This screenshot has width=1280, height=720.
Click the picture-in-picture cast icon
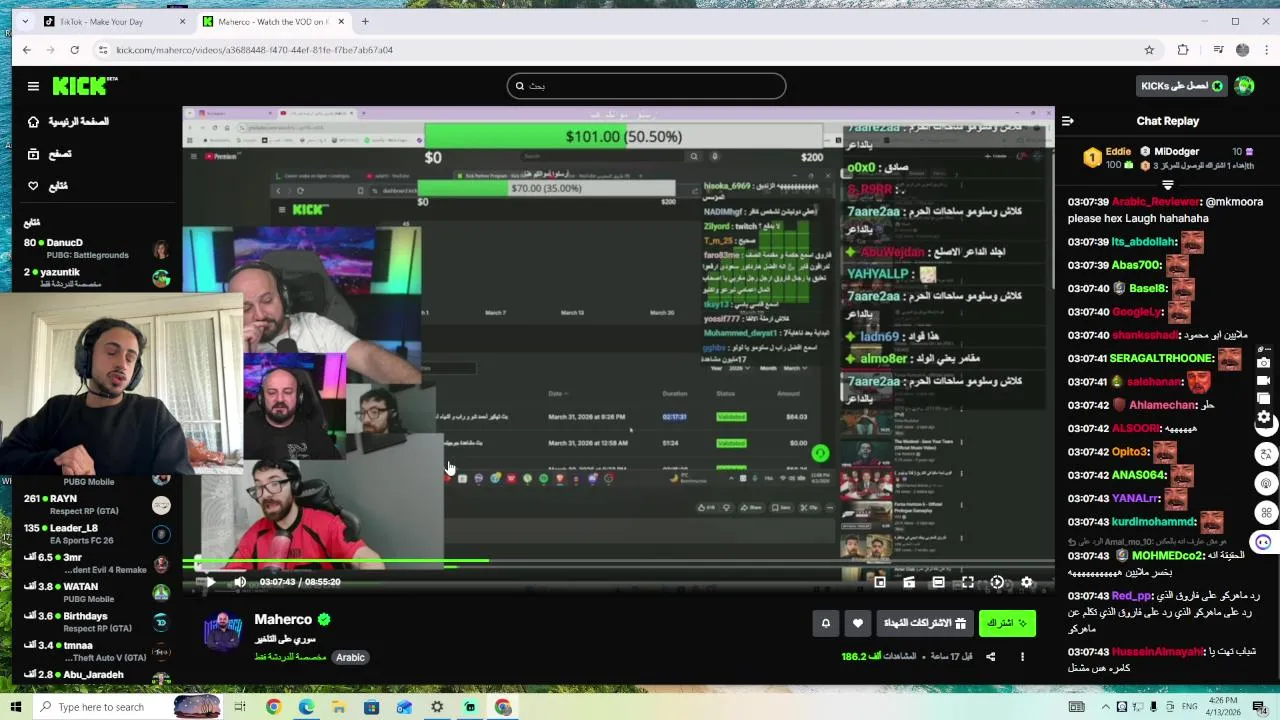879,582
